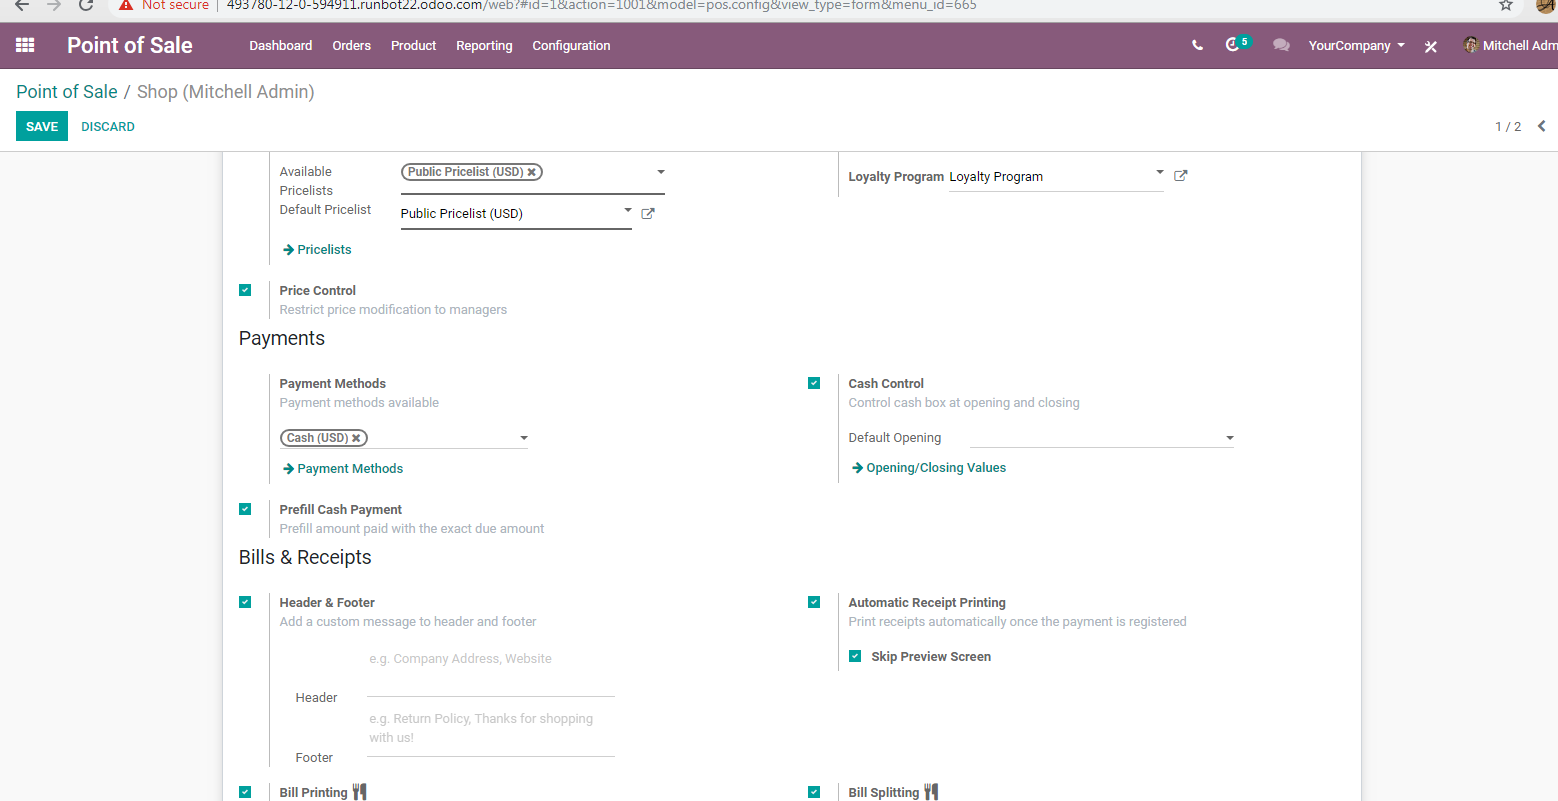Toggle Header & Footer checkbox
This screenshot has height=801, width=1558.
point(245,602)
